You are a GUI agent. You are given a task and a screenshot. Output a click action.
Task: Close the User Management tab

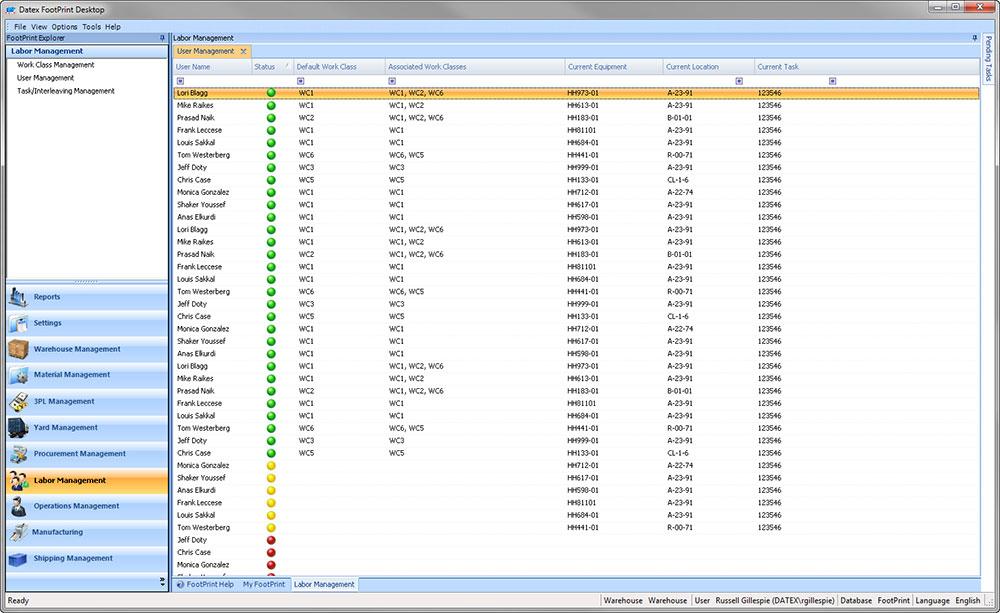click(x=243, y=51)
